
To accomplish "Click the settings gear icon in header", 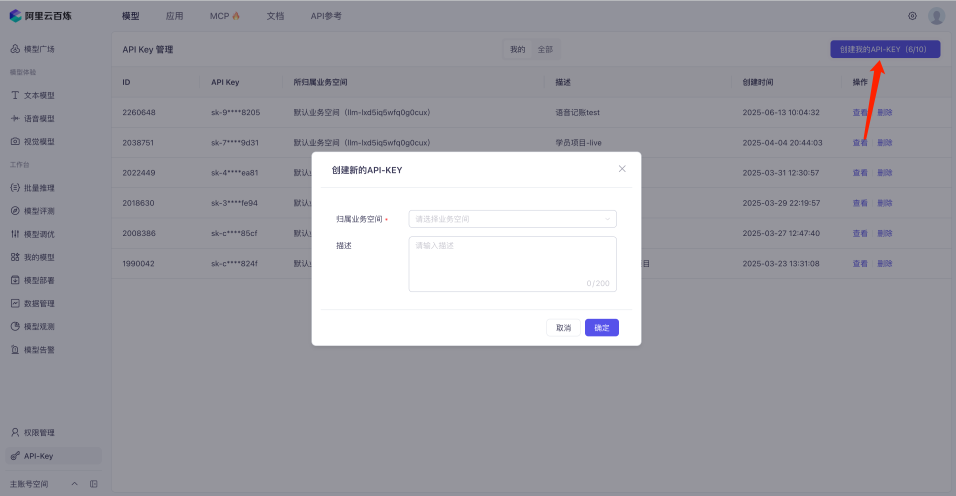I will point(912,16).
